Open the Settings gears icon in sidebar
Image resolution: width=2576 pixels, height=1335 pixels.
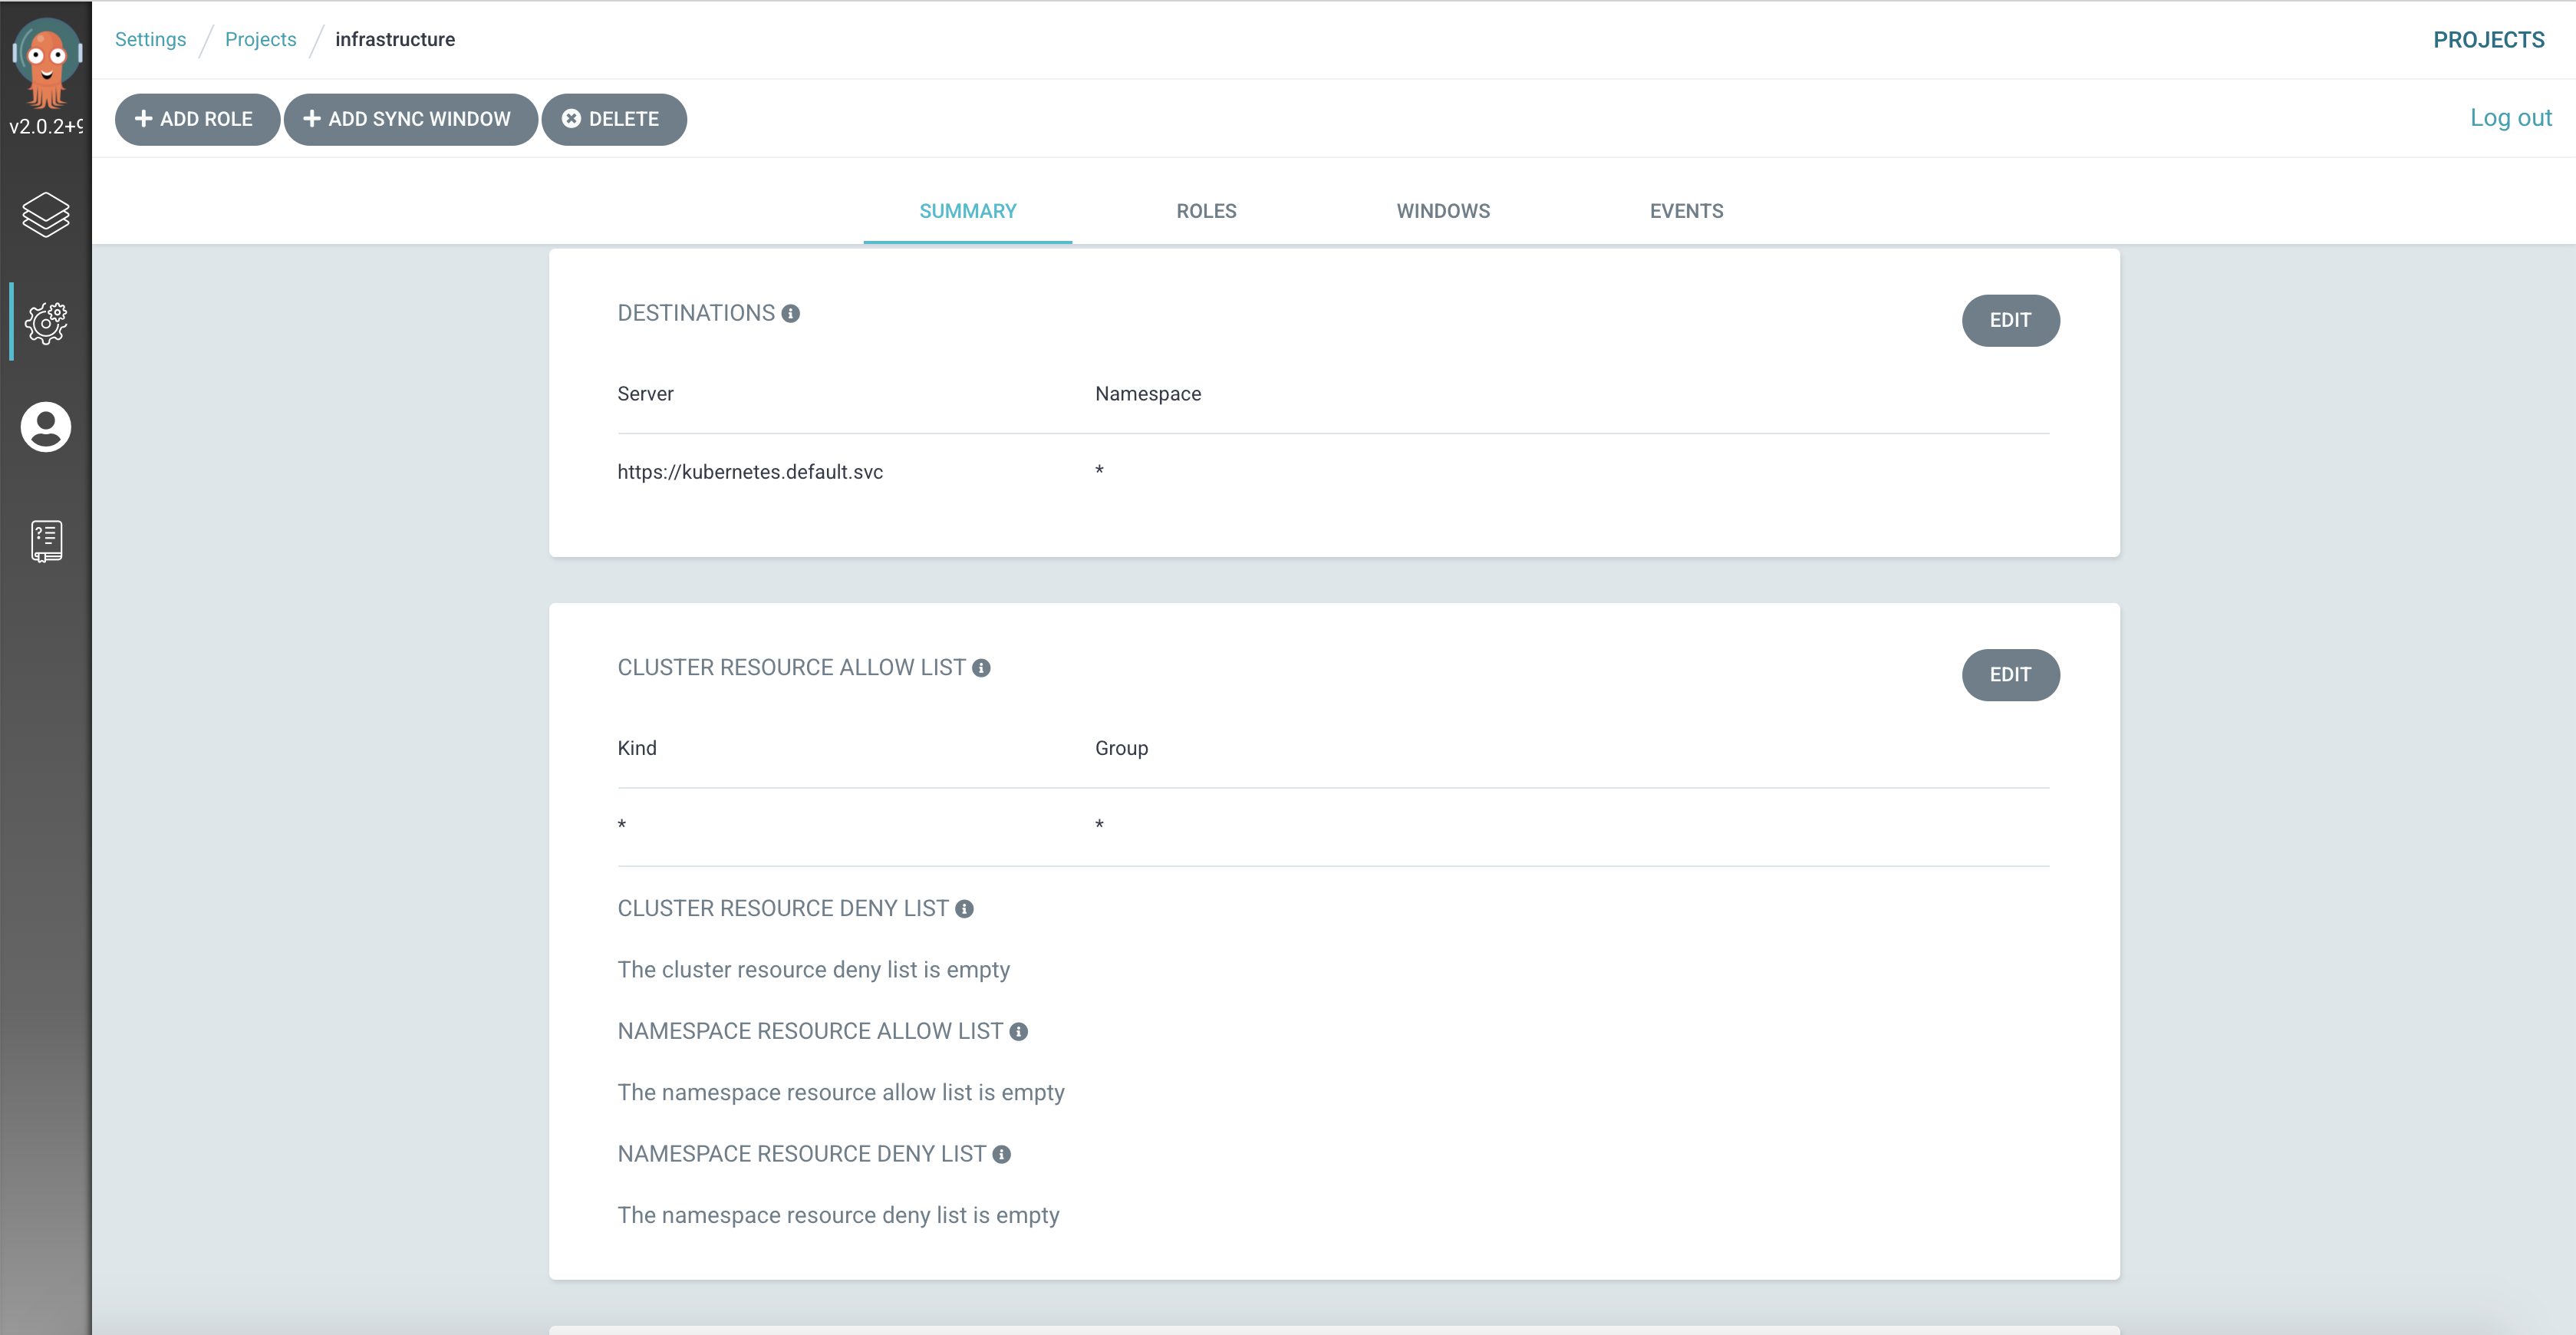coord(46,322)
